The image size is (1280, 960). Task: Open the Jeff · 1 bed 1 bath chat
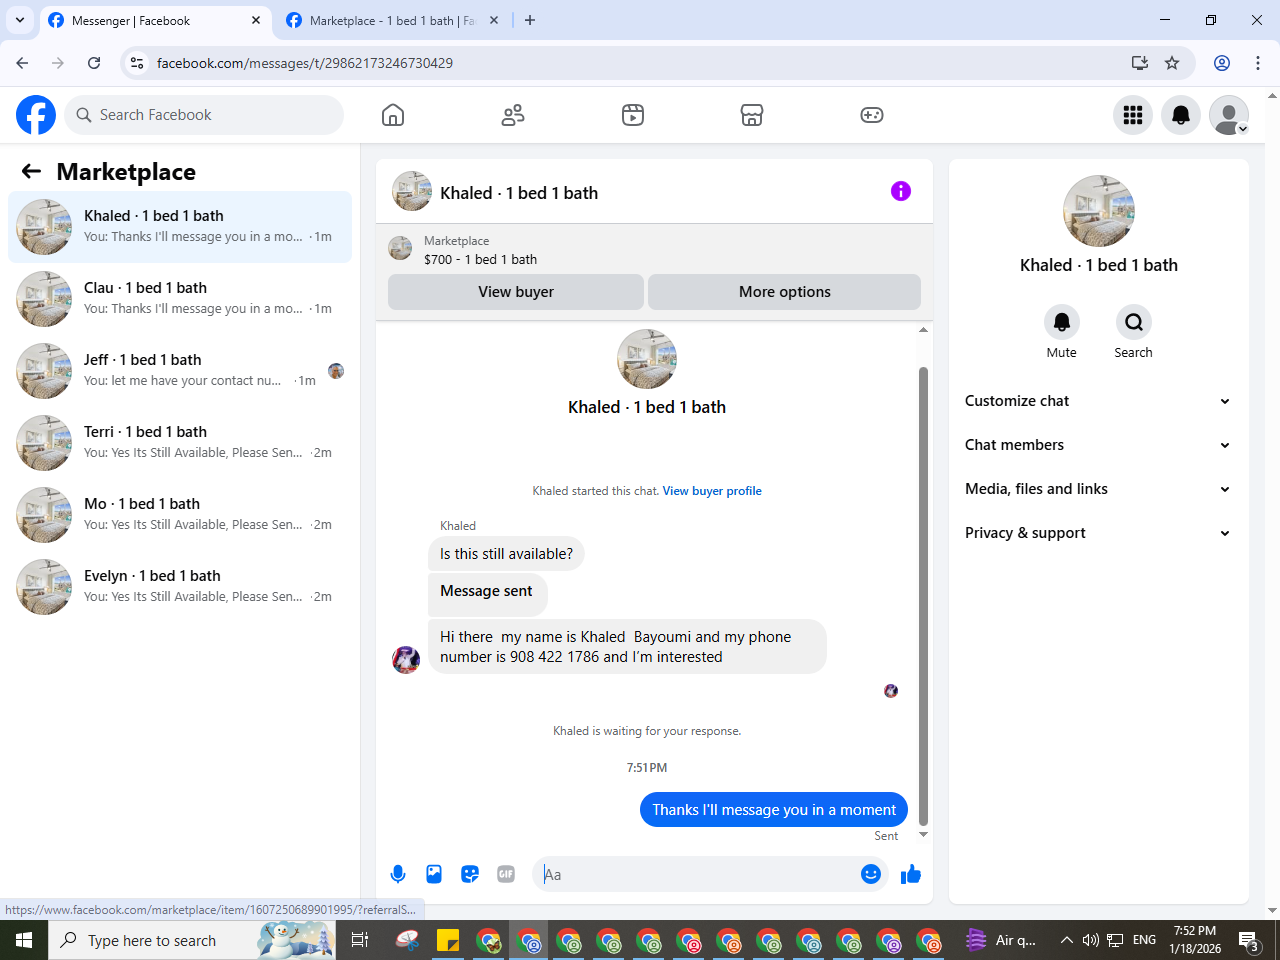point(180,371)
